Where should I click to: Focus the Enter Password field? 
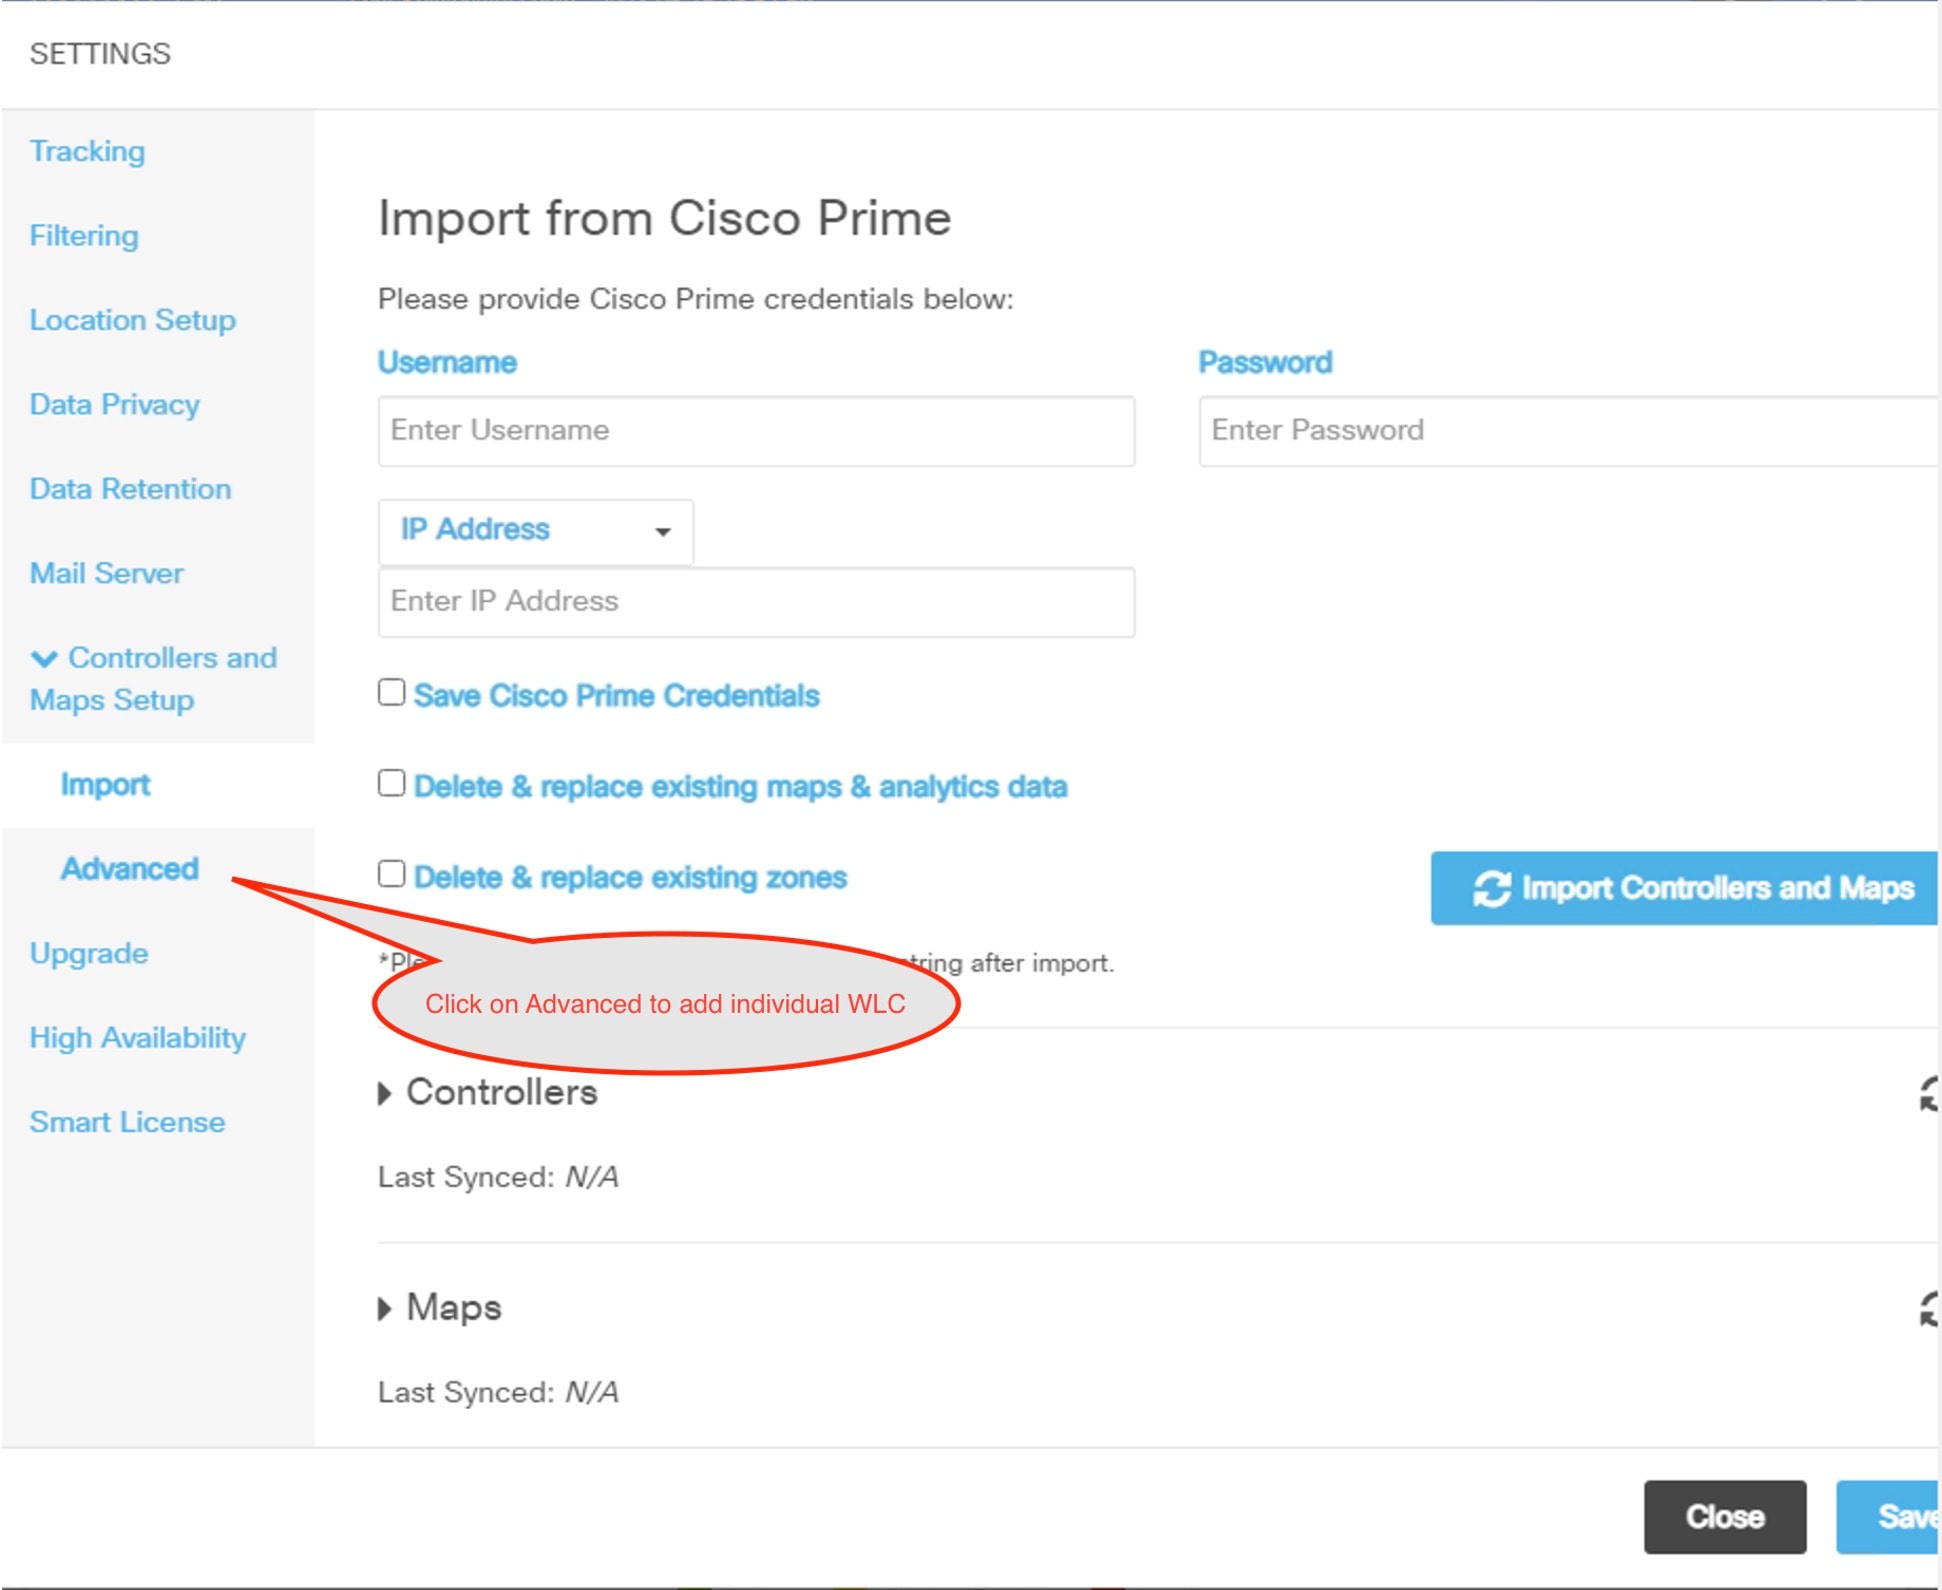click(x=1567, y=431)
